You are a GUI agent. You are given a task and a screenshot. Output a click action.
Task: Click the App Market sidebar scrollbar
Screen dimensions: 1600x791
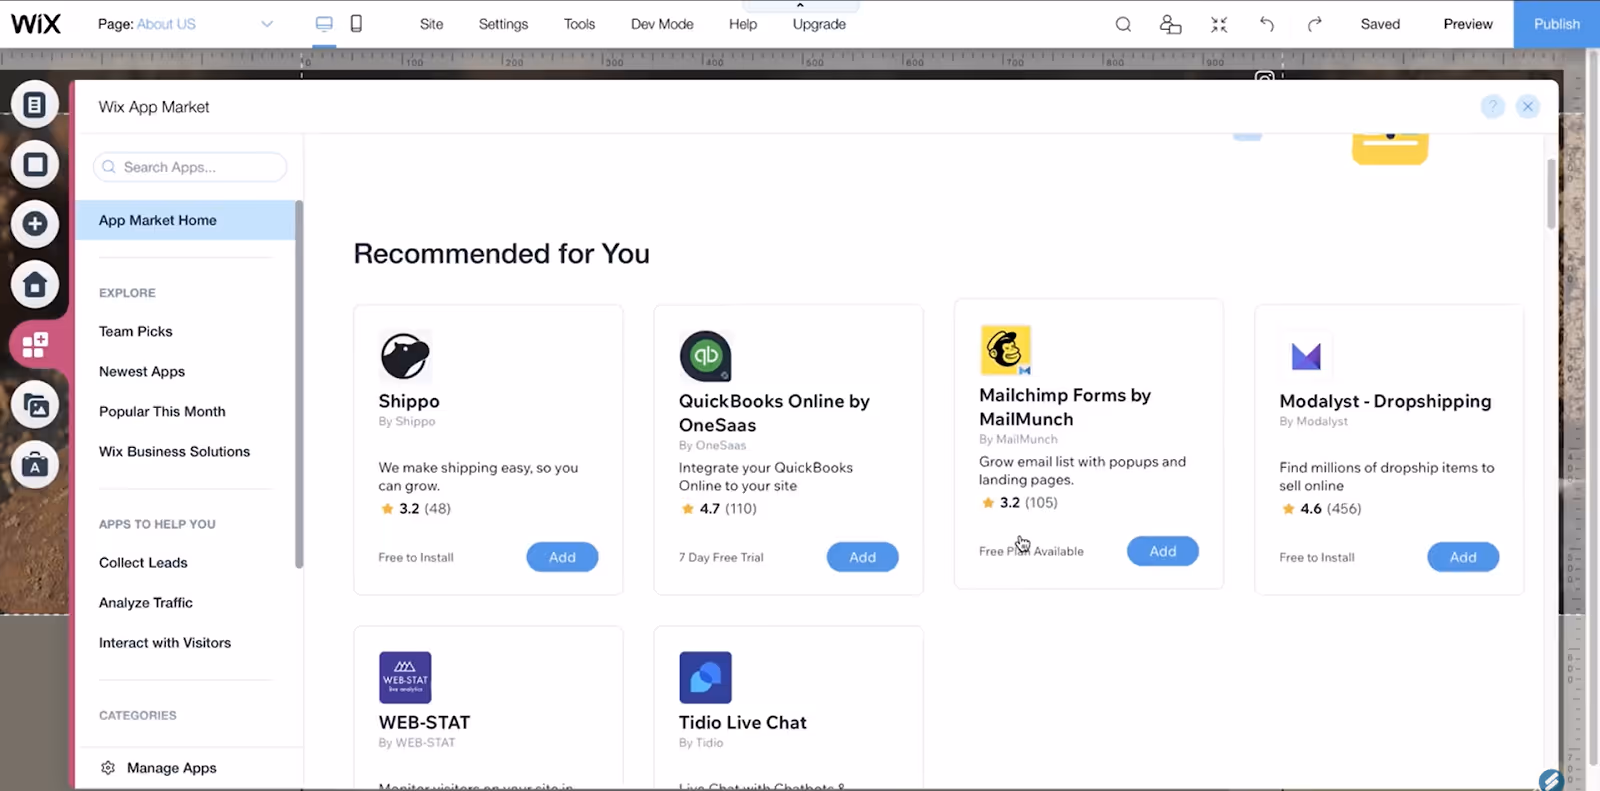click(x=299, y=384)
